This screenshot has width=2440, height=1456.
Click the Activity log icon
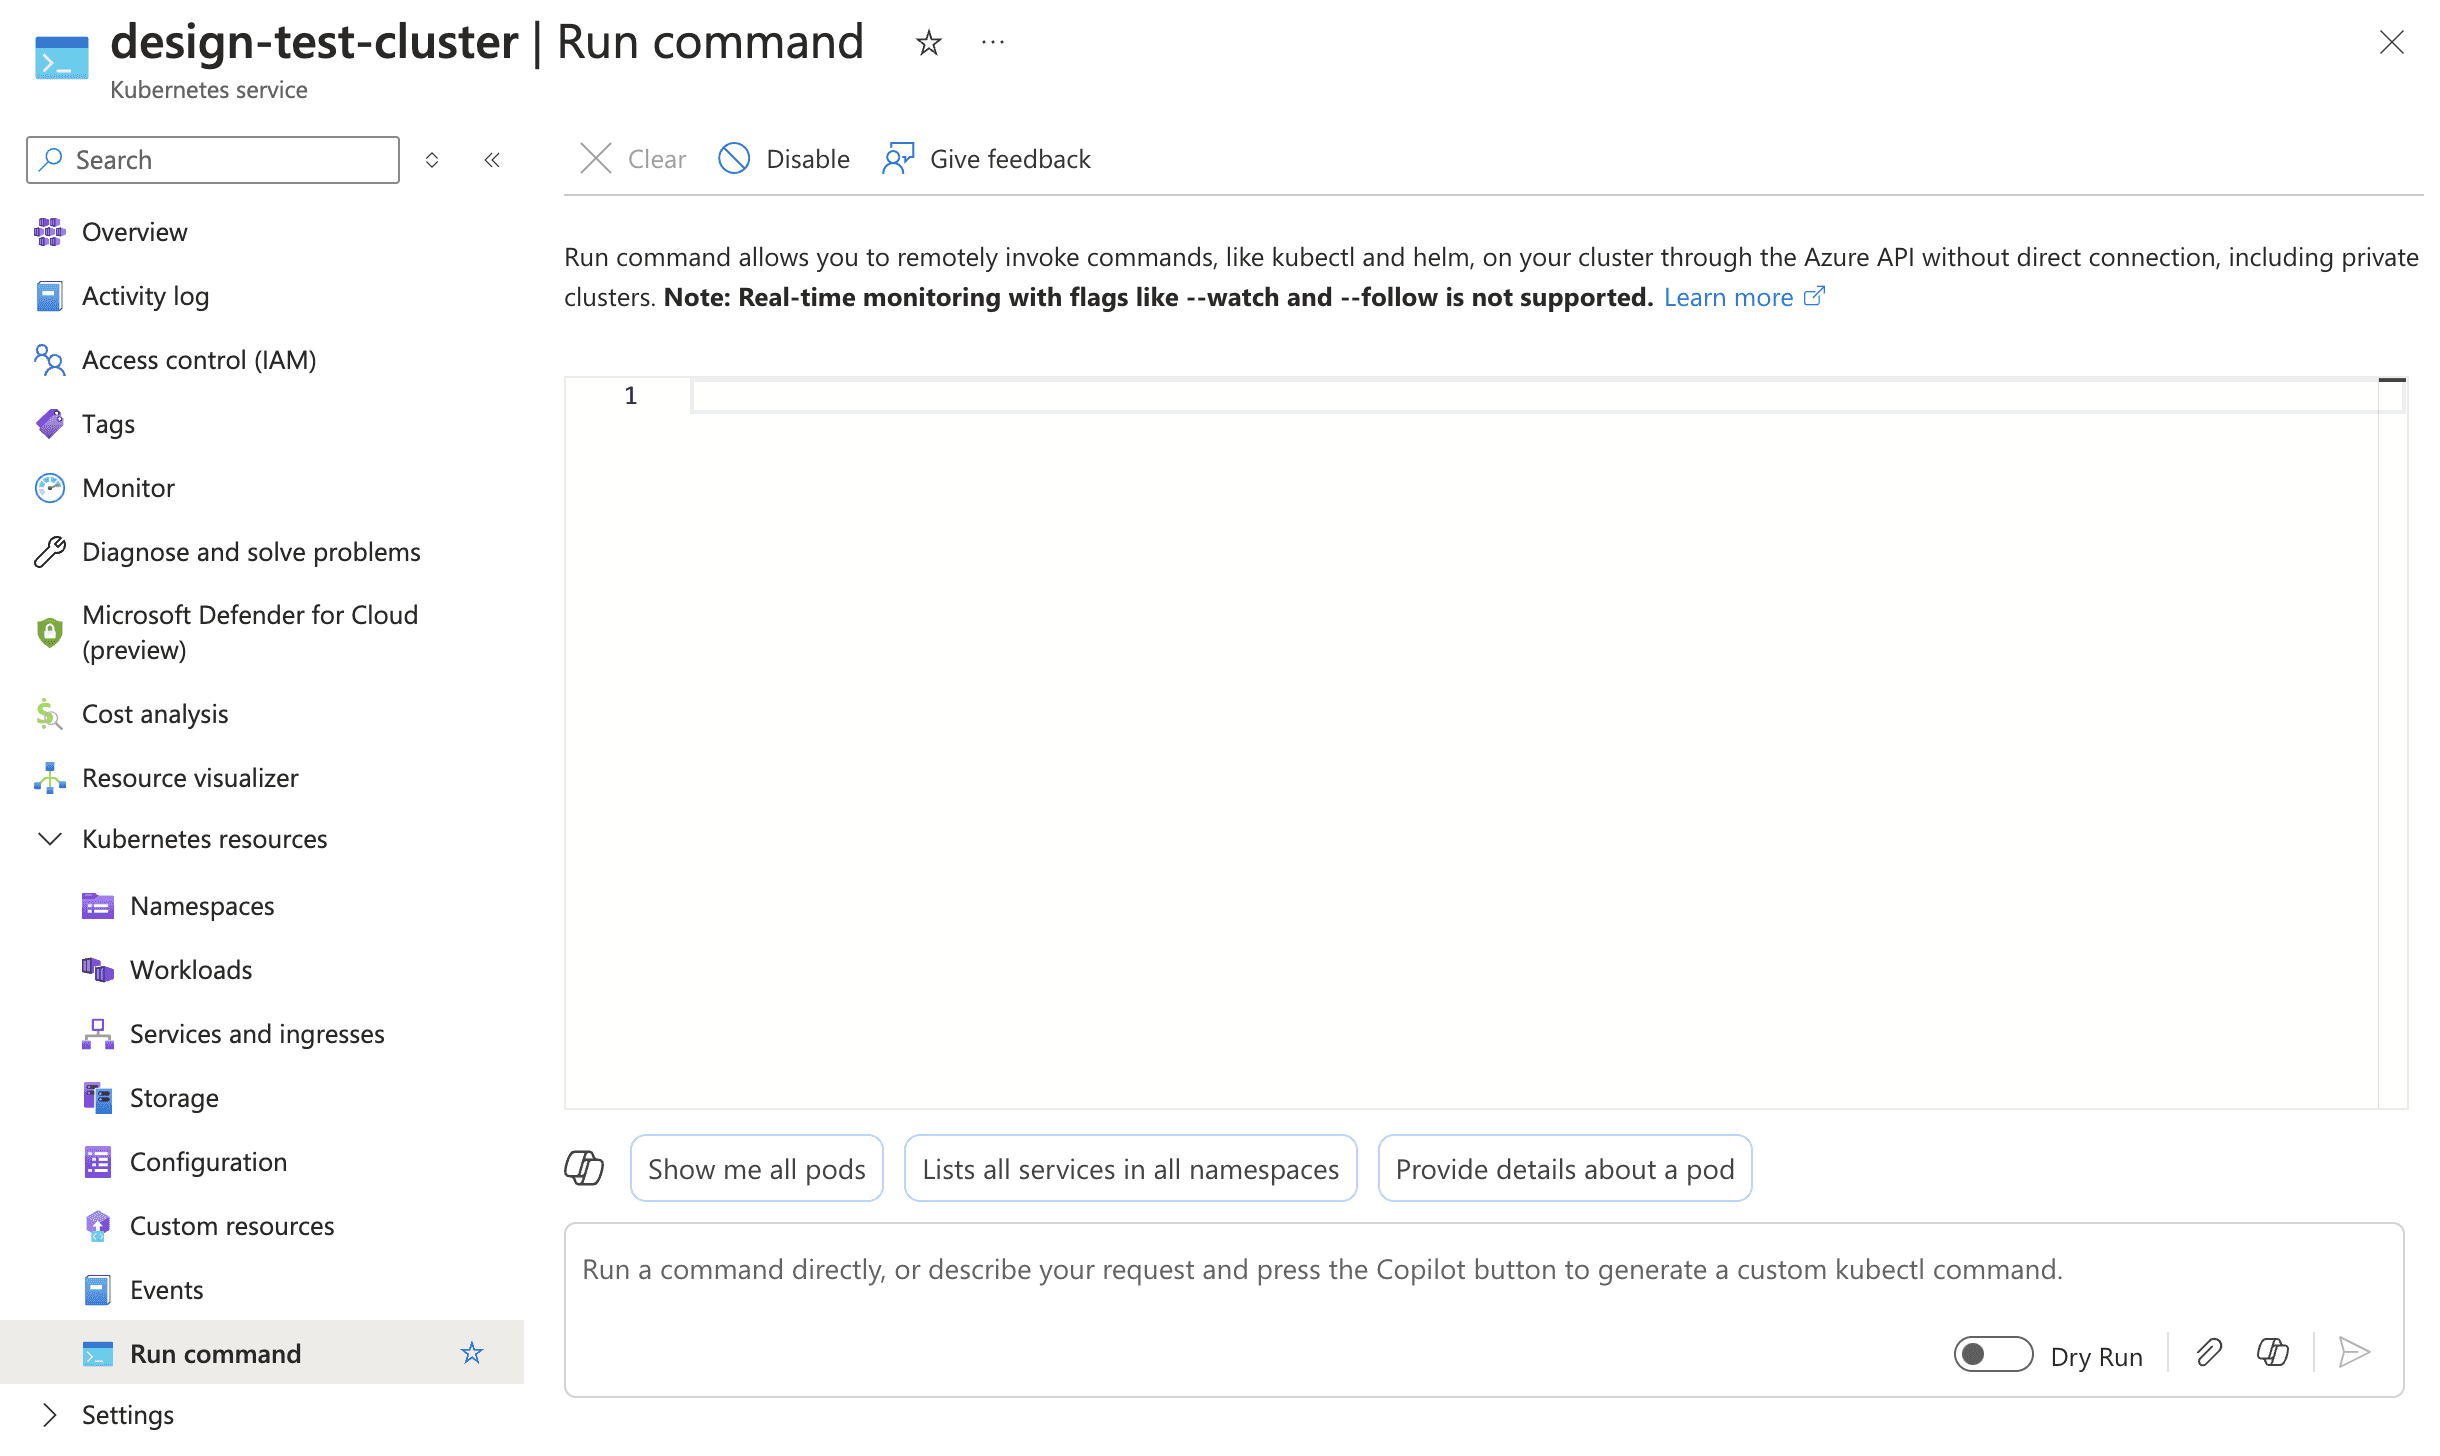pos(49,296)
